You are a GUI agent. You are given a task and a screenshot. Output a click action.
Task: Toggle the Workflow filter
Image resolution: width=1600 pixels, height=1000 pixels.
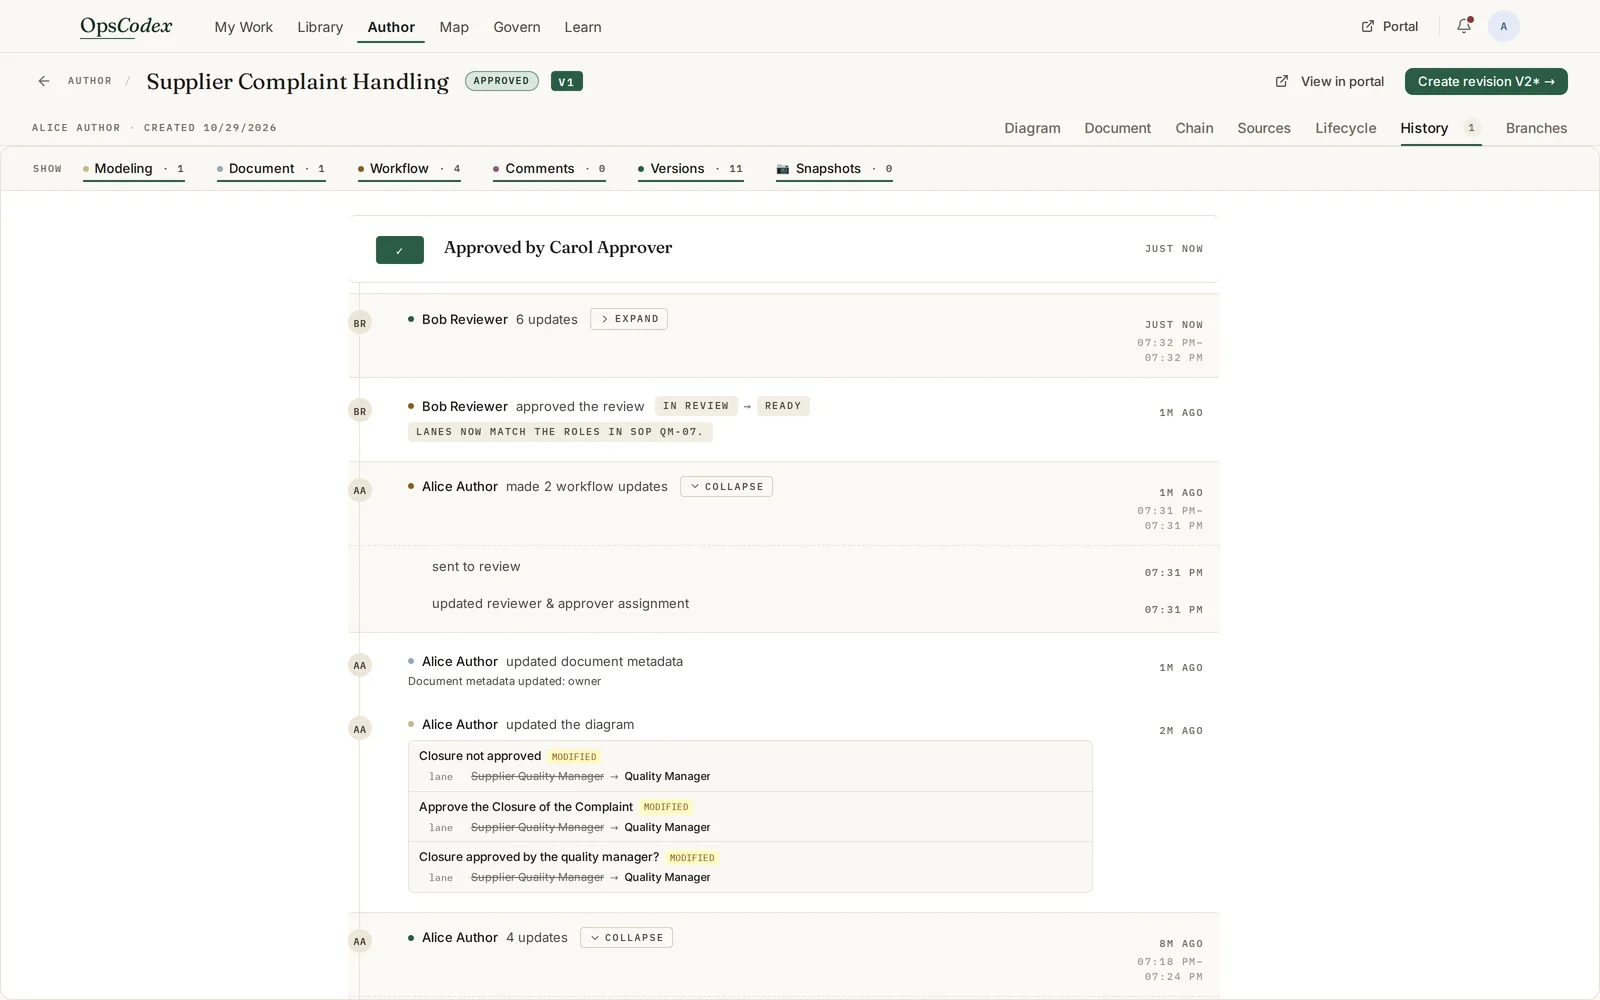[x=409, y=169]
